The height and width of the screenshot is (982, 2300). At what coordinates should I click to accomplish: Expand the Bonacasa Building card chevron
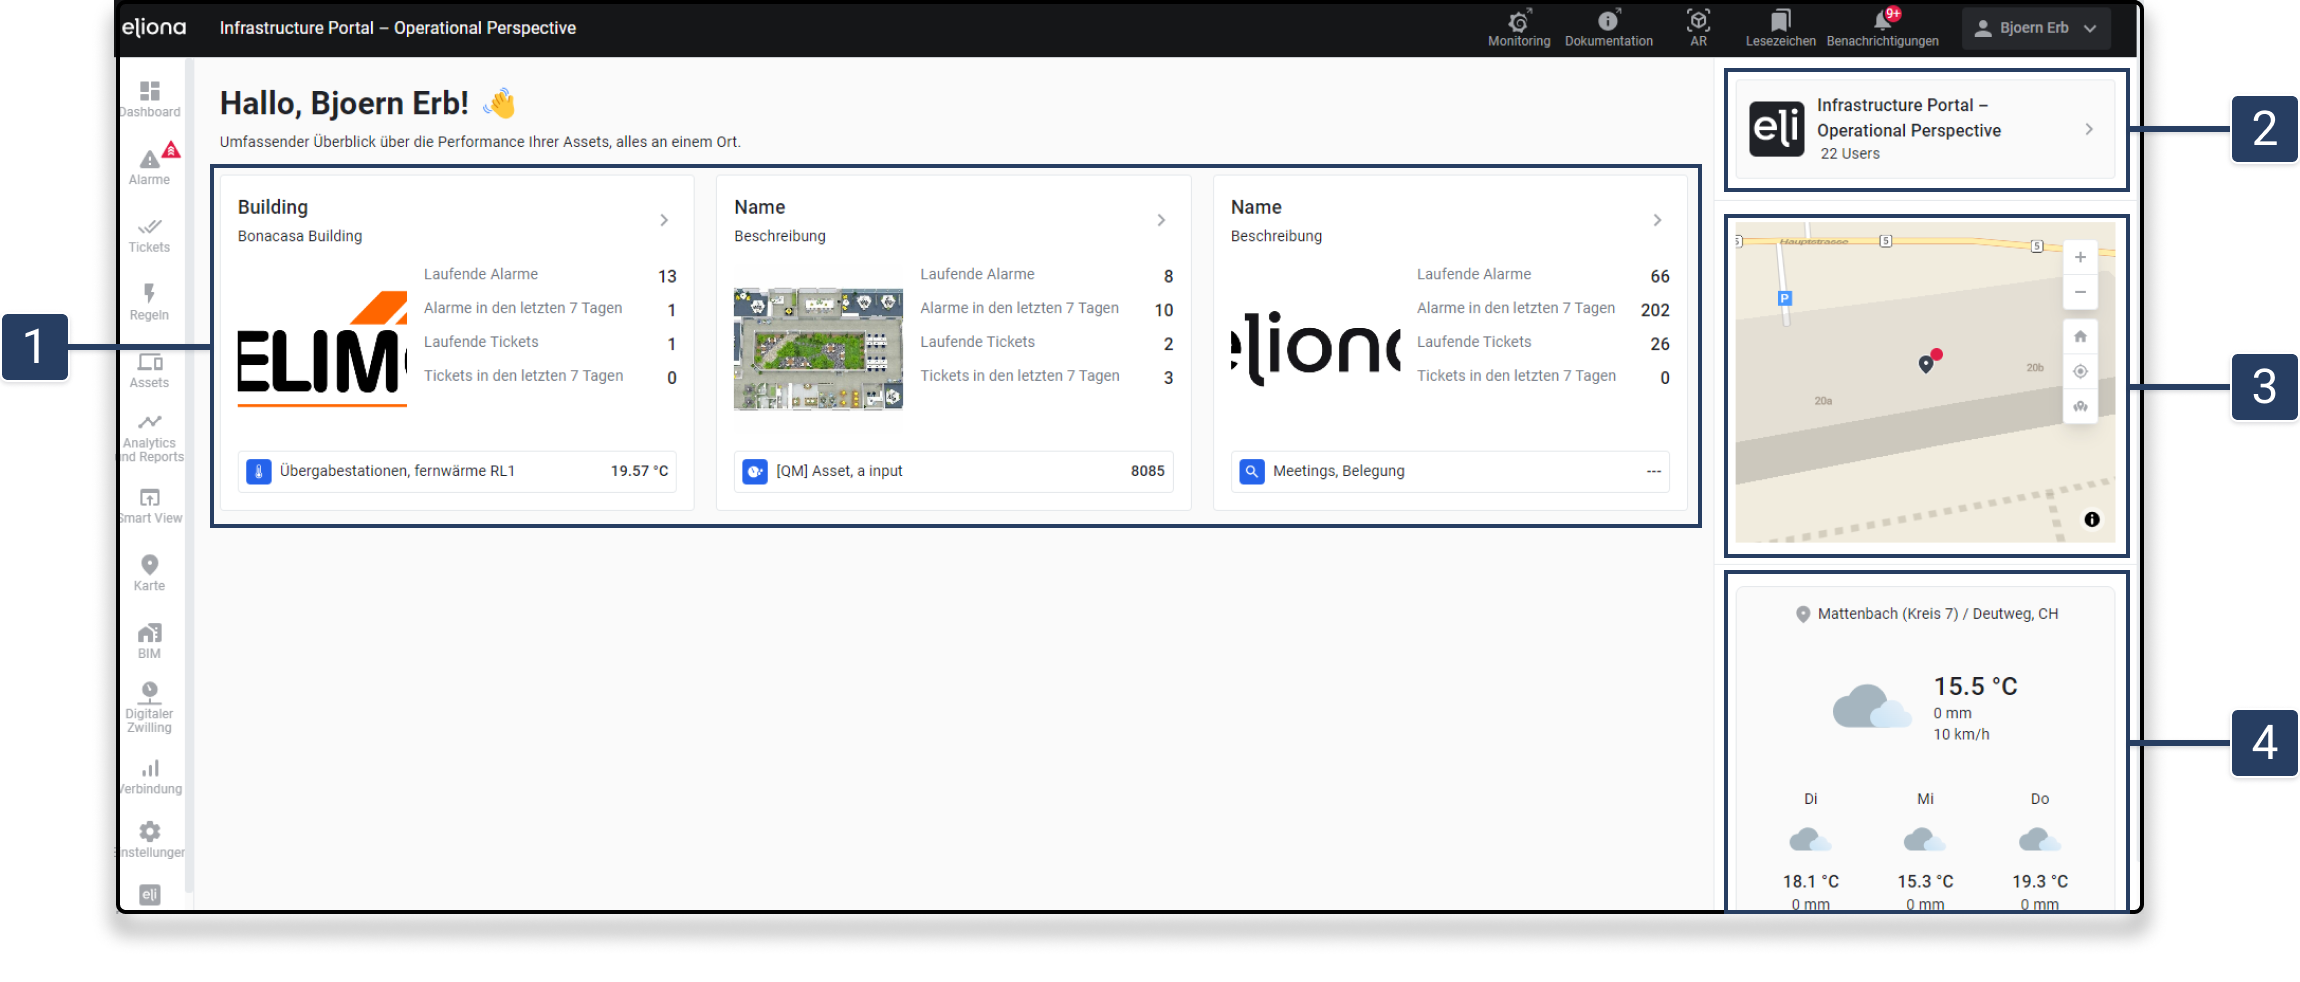click(x=664, y=220)
